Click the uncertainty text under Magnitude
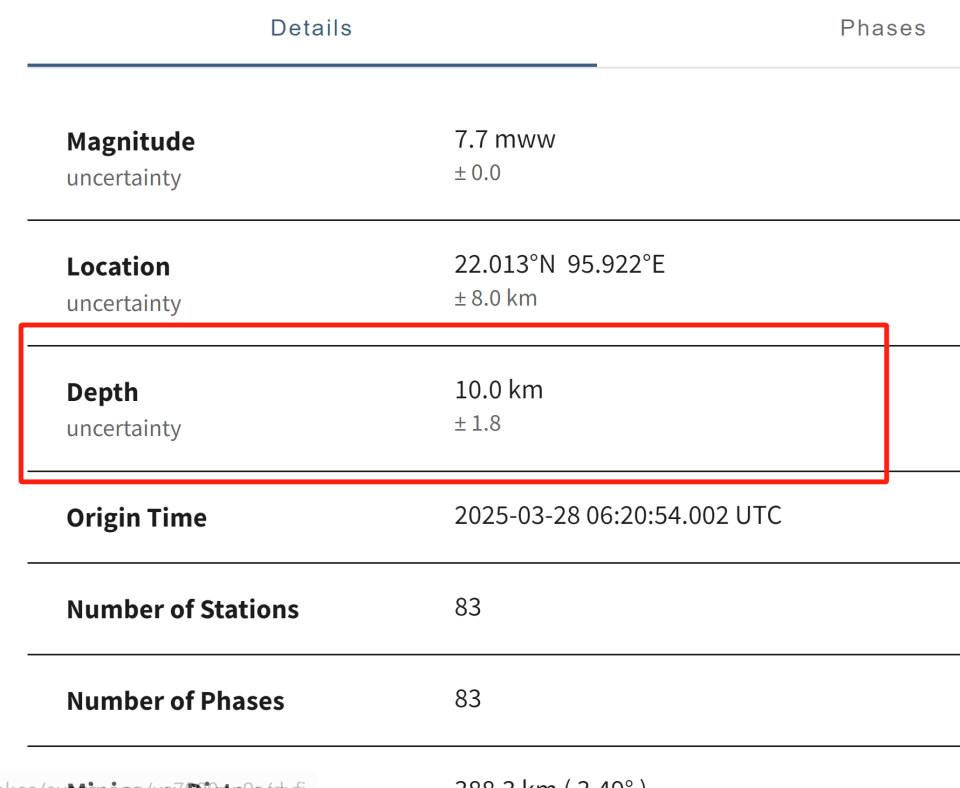This screenshot has width=960, height=788. tap(123, 179)
